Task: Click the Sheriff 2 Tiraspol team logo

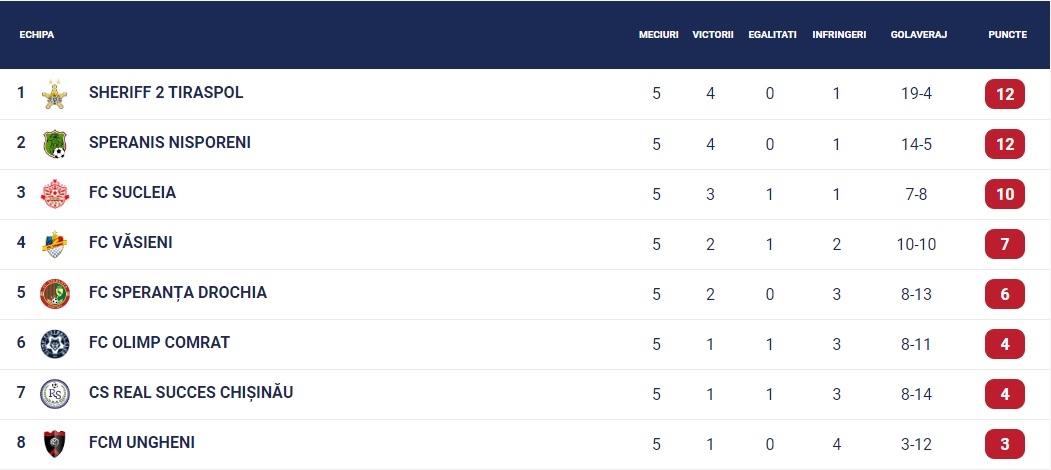Action: point(54,94)
